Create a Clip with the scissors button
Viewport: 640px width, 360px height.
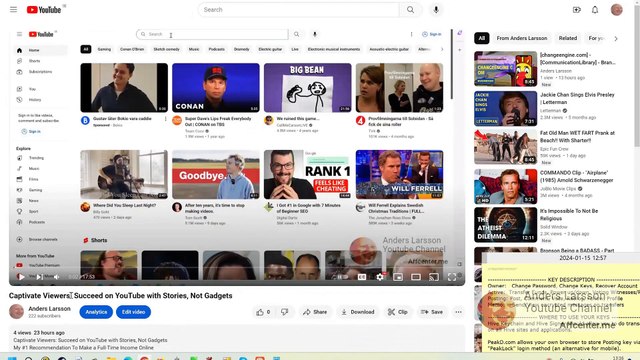[x=398, y=312]
